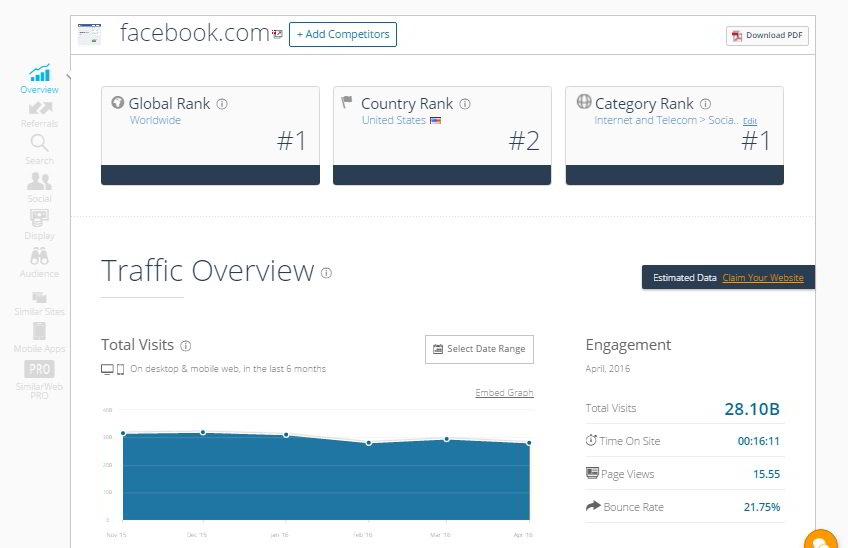
Task: Select the Nov '15 data point
Action: pos(123,433)
